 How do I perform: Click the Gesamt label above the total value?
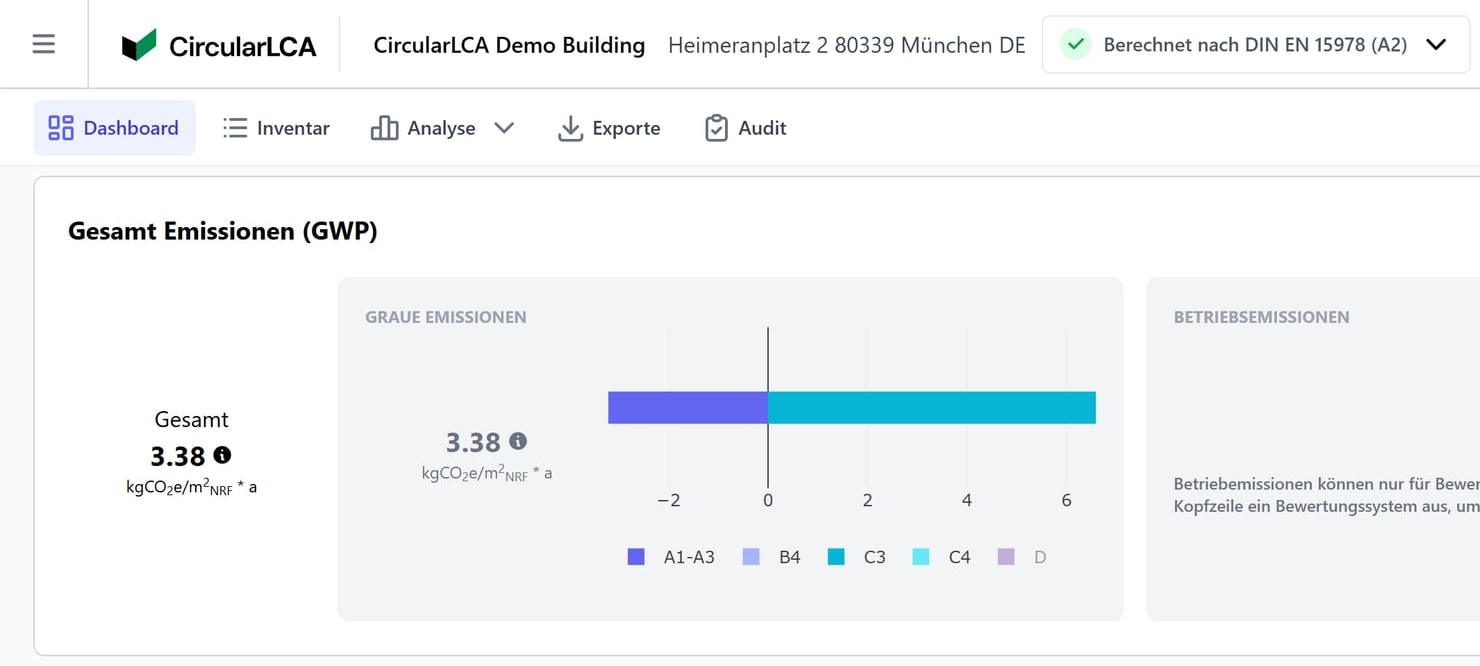click(x=192, y=420)
